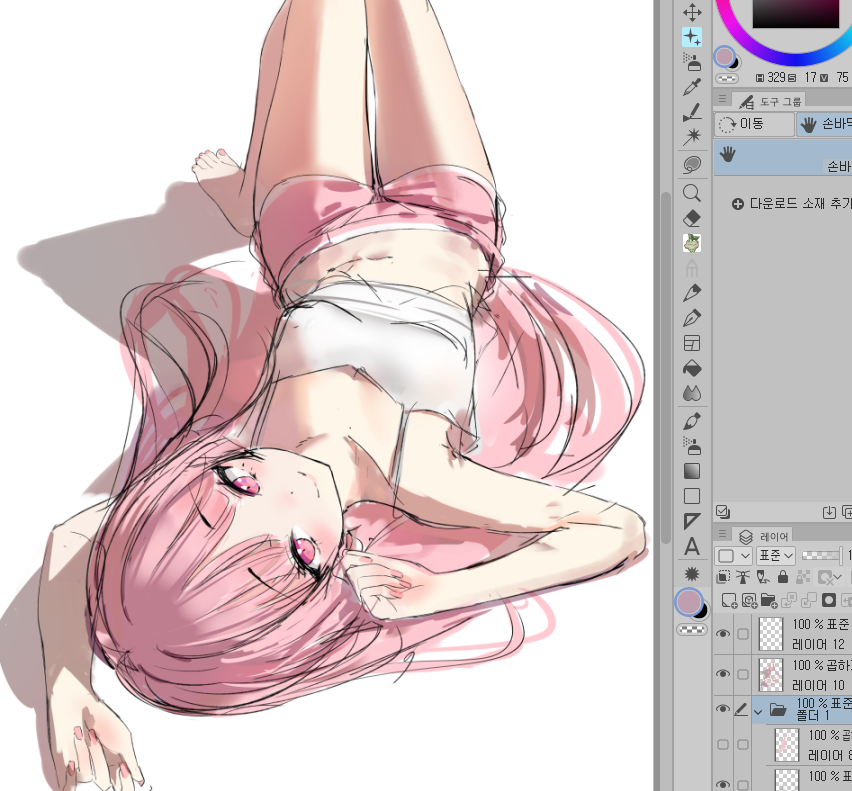Adjust the layer opacity slider
852x791 pixels.
[x=820, y=556]
